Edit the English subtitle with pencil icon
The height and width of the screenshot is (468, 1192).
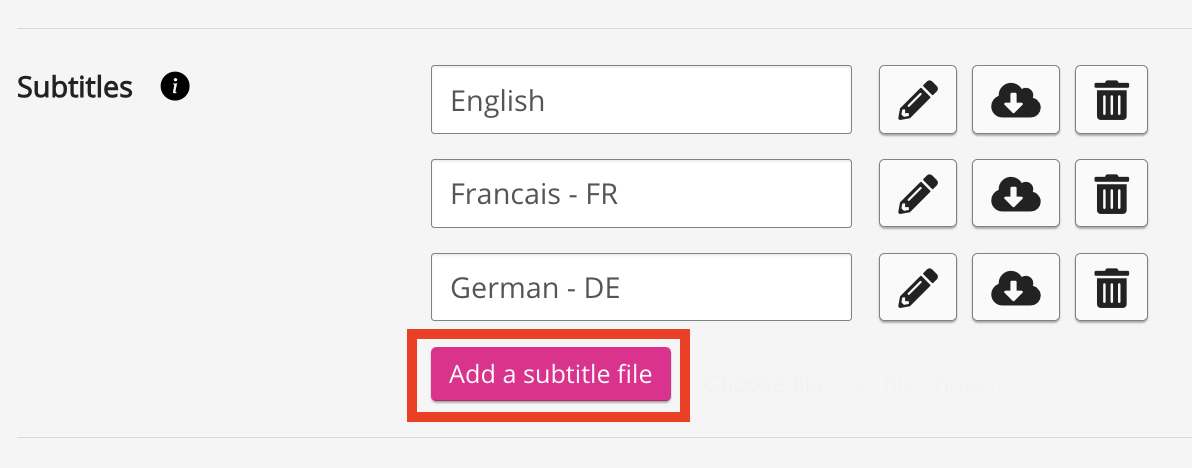[x=917, y=100]
